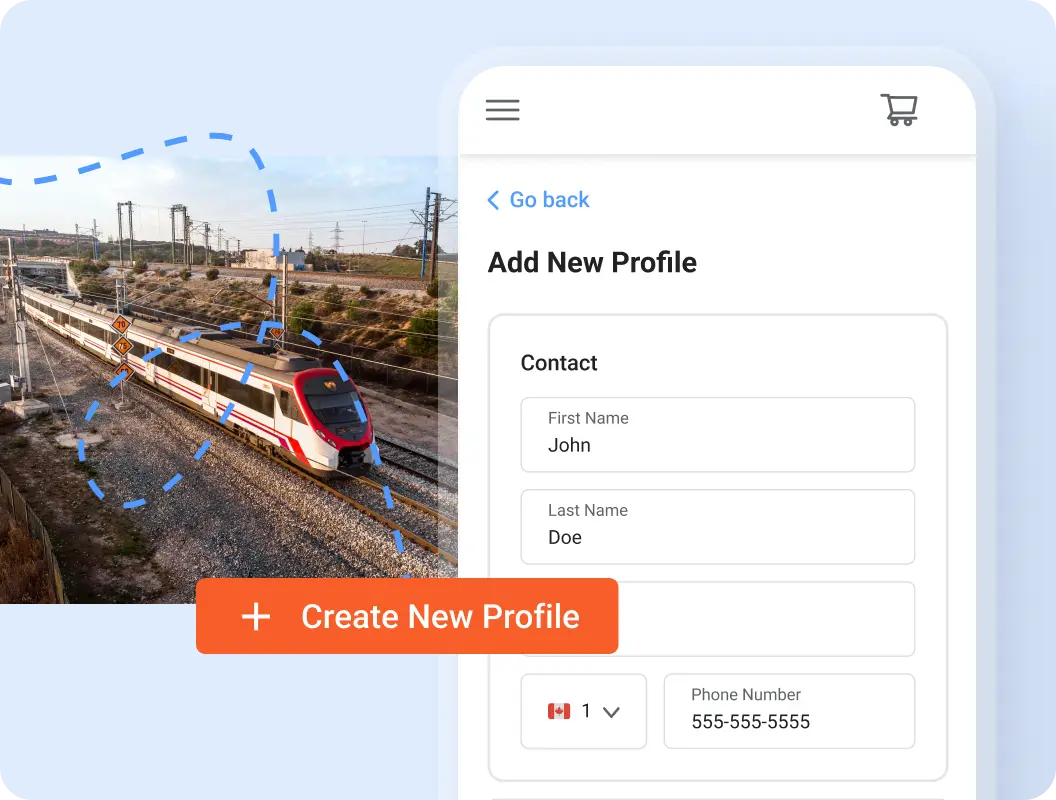Click the name John in the First Name field
The width and height of the screenshot is (1056, 800).
569,445
